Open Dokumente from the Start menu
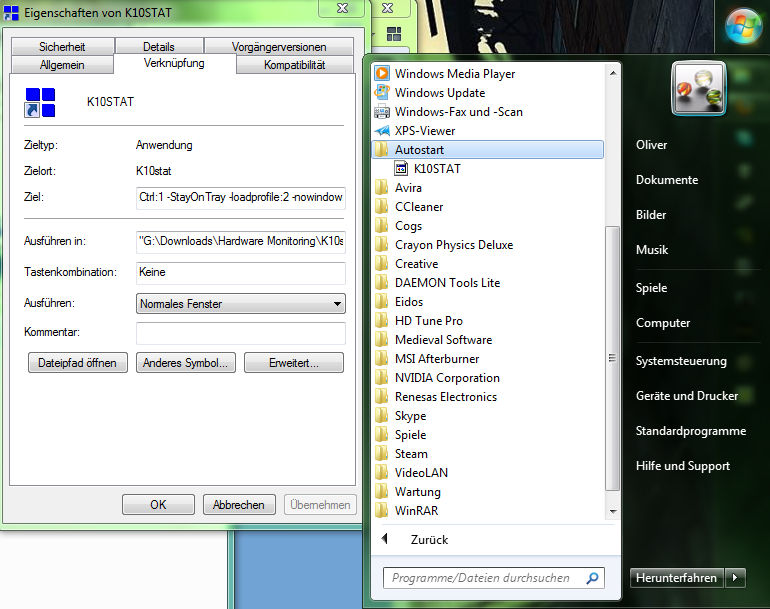 tap(667, 180)
